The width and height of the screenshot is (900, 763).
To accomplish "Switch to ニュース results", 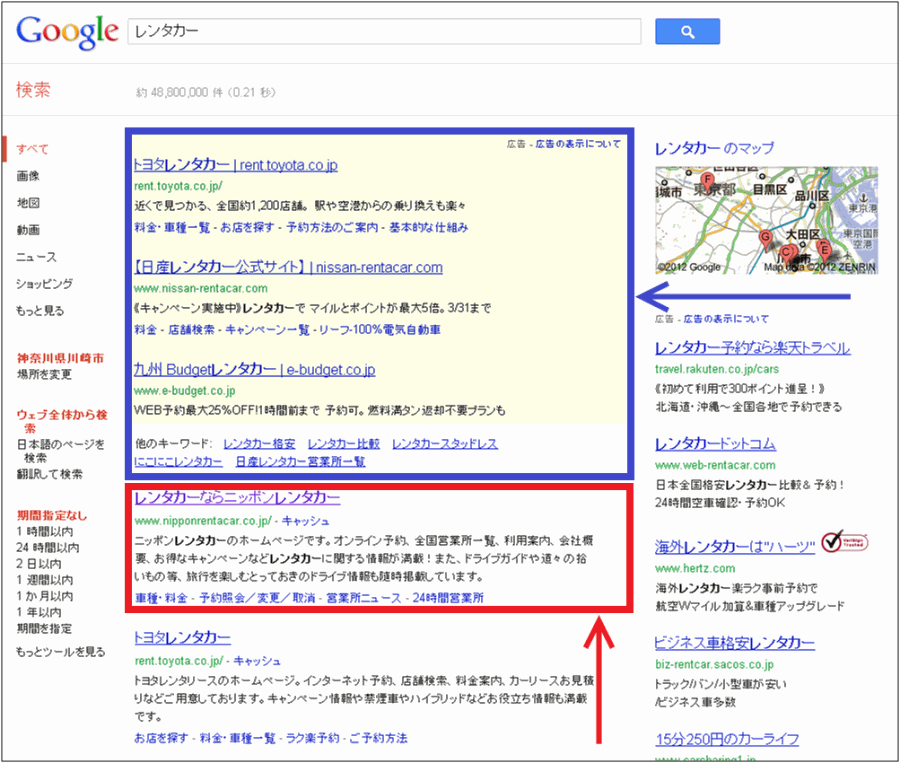I will (36, 257).
